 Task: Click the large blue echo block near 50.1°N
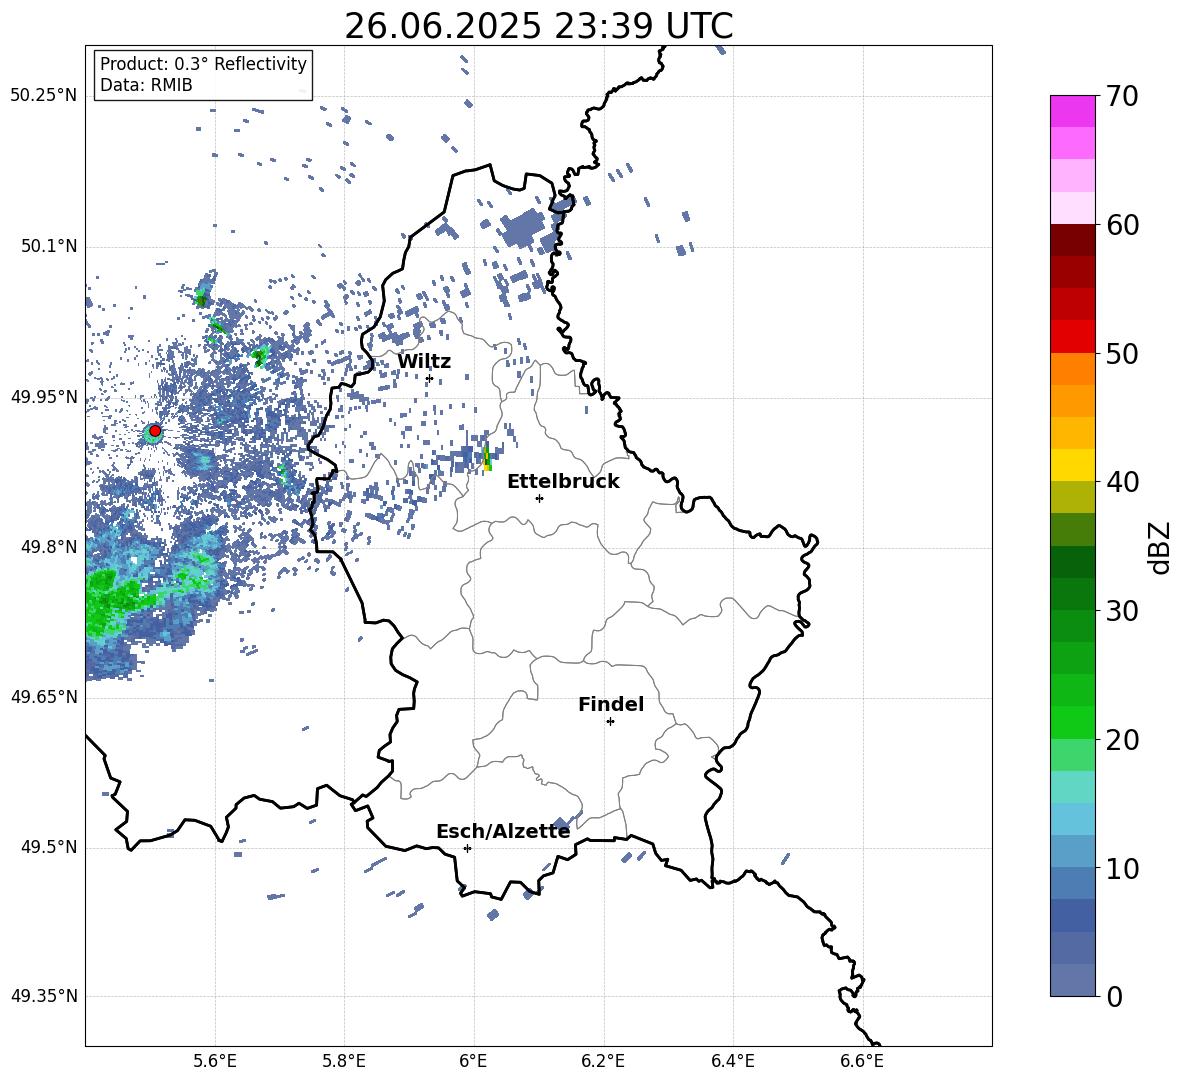coord(523,228)
